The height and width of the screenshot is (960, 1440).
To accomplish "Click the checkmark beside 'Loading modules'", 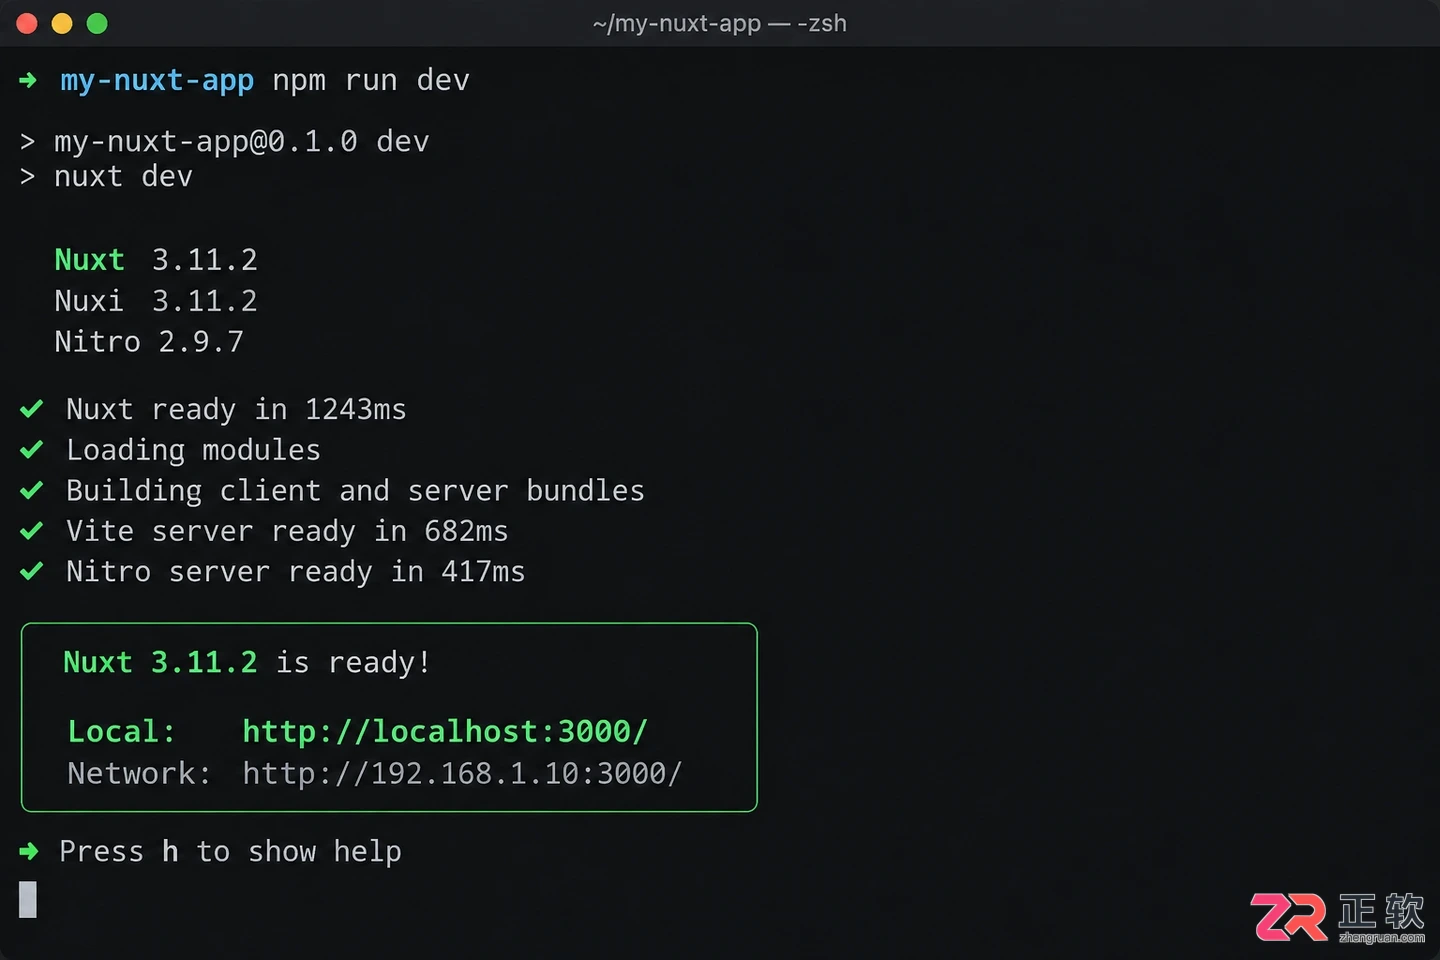I will tap(31, 450).
